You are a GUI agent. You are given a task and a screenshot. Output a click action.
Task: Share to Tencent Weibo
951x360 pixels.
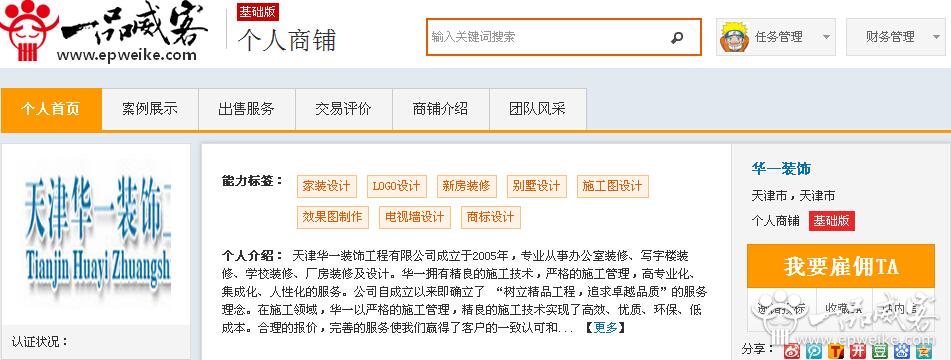815,350
